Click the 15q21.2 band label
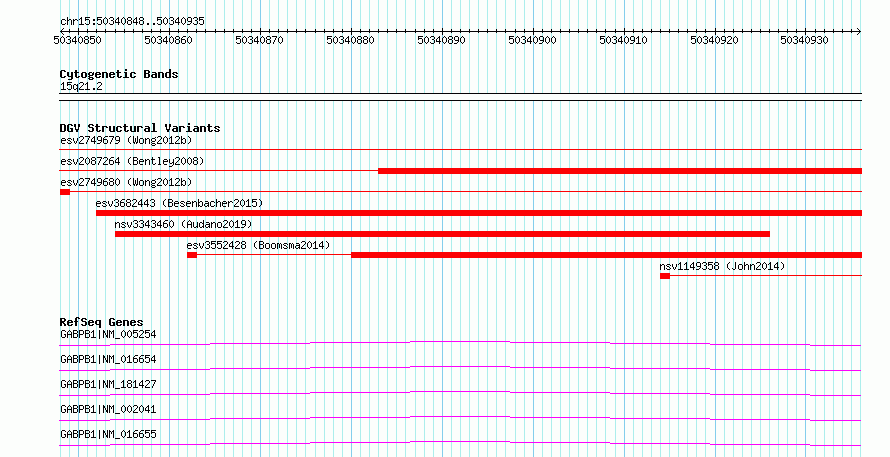The image size is (890, 457). [81, 87]
